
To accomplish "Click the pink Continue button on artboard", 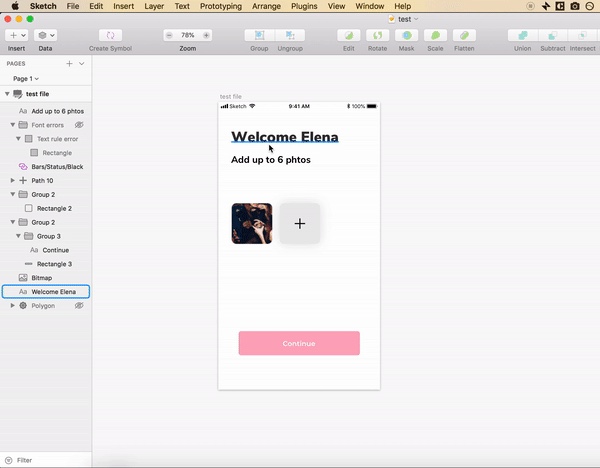I will coord(299,343).
